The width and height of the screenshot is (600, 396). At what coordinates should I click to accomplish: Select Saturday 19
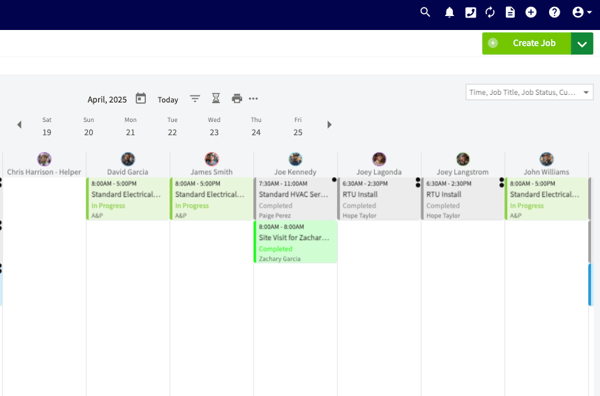tap(47, 127)
